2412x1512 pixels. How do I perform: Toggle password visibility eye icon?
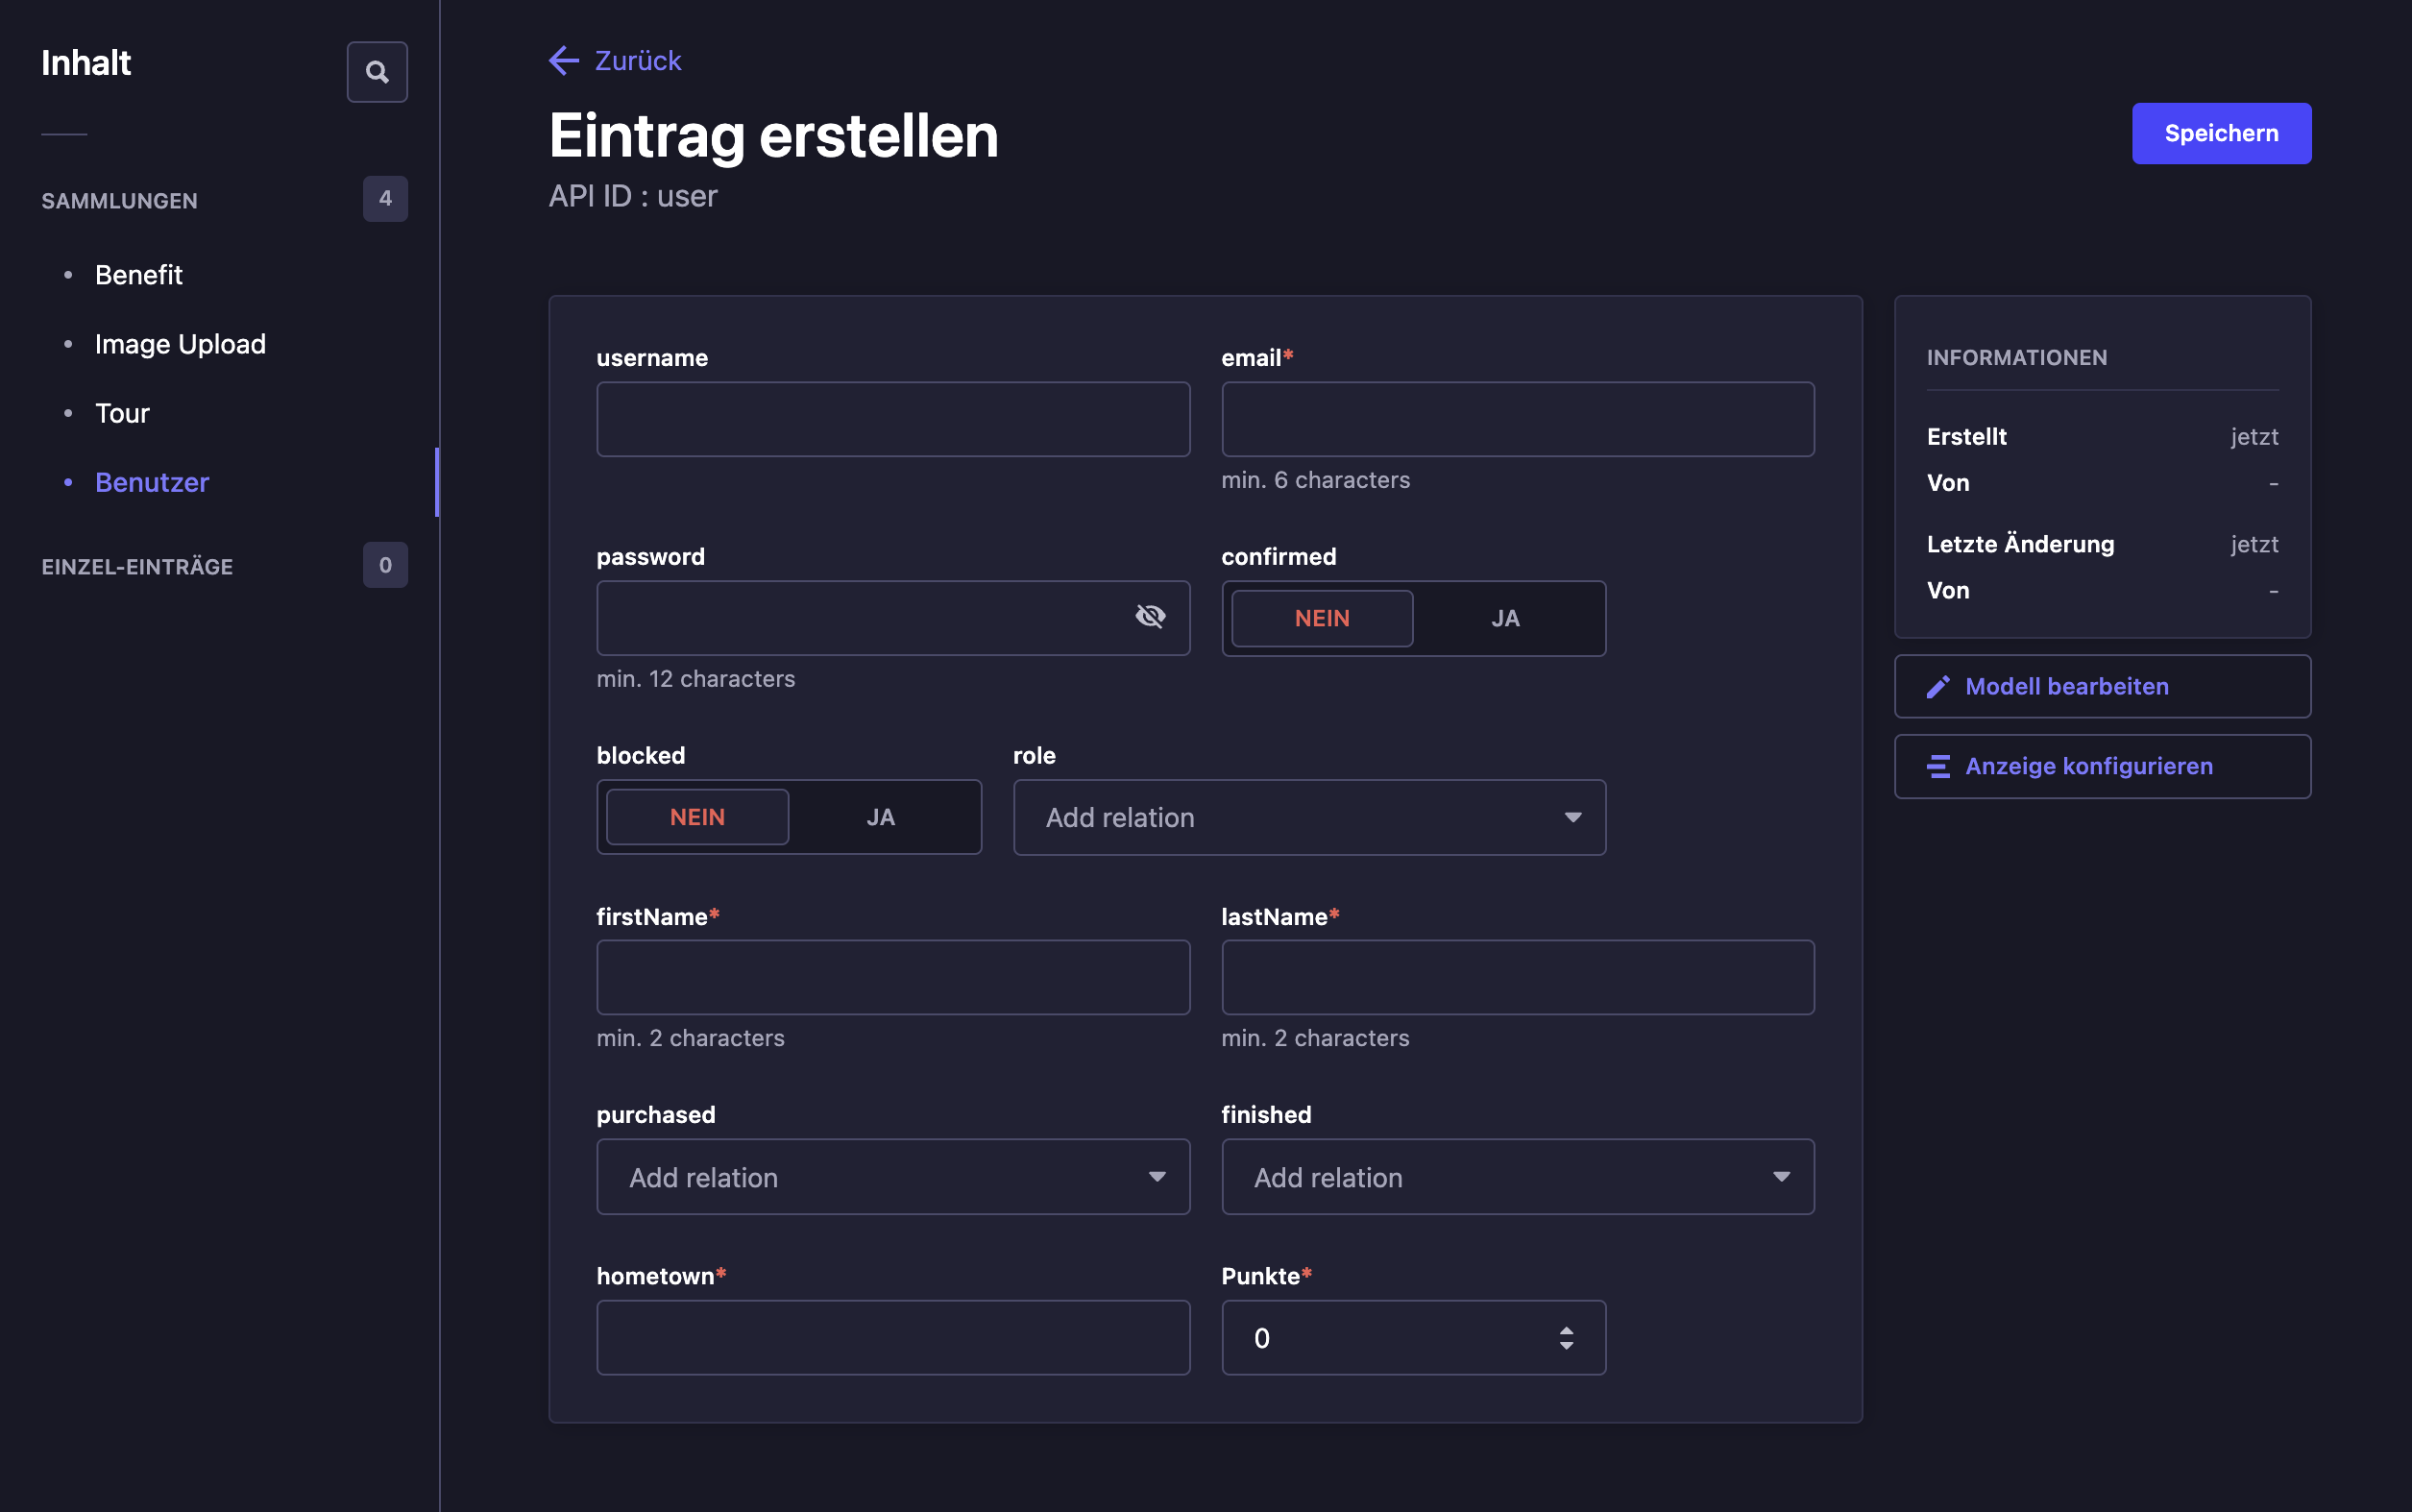point(1150,617)
